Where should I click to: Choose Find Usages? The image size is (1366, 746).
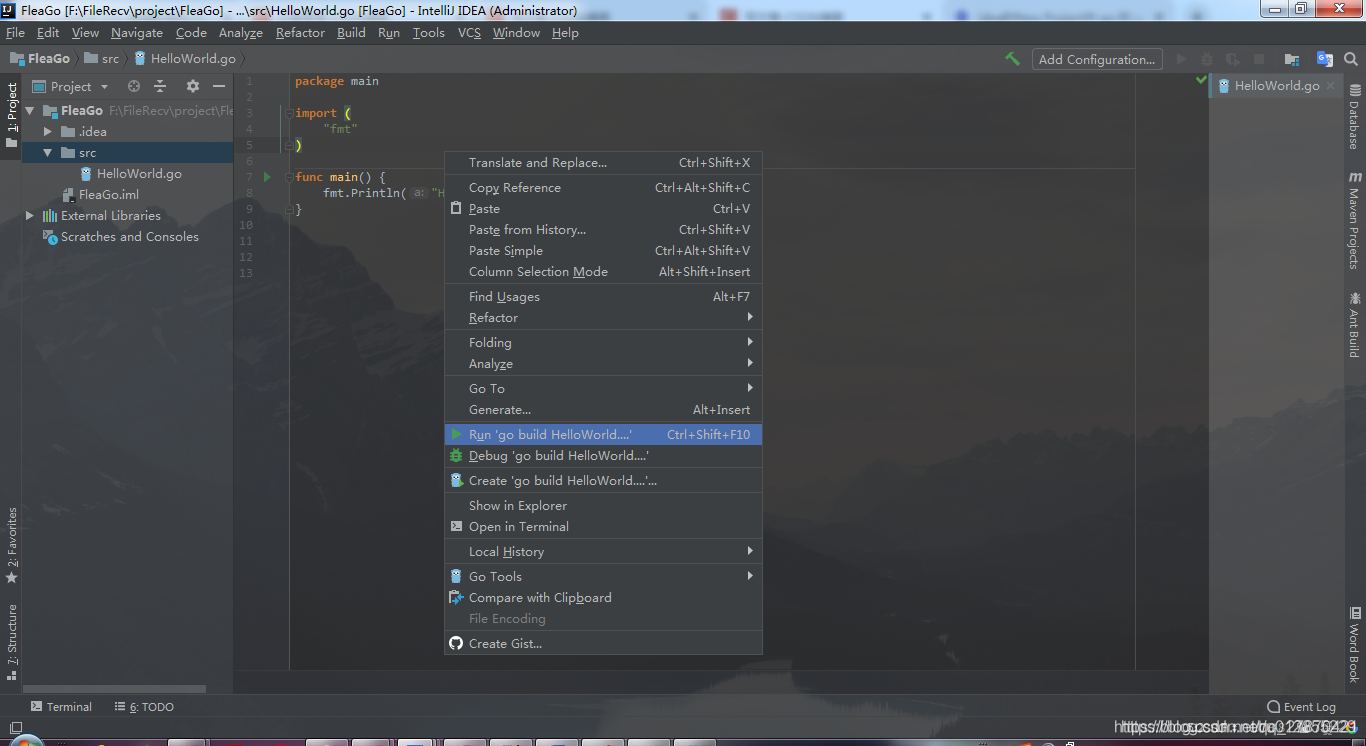[x=603, y=297]
